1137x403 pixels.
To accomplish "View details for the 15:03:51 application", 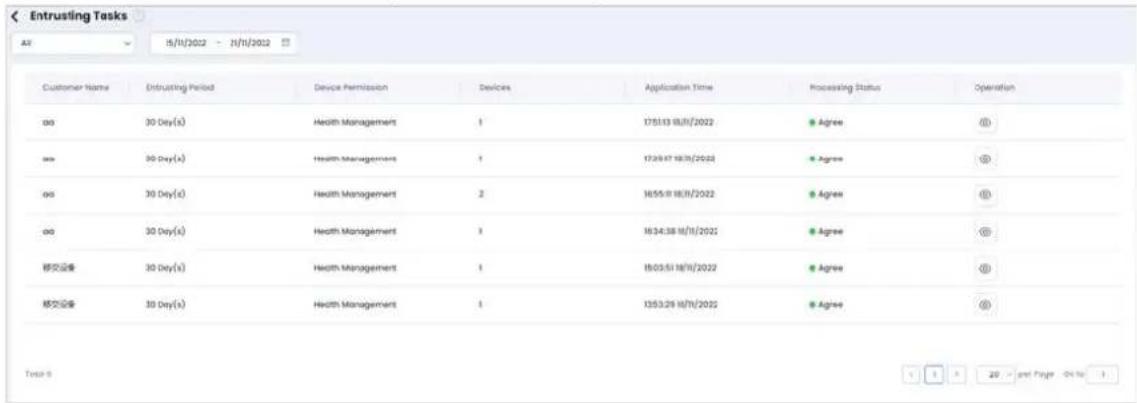I will [985, 268].
